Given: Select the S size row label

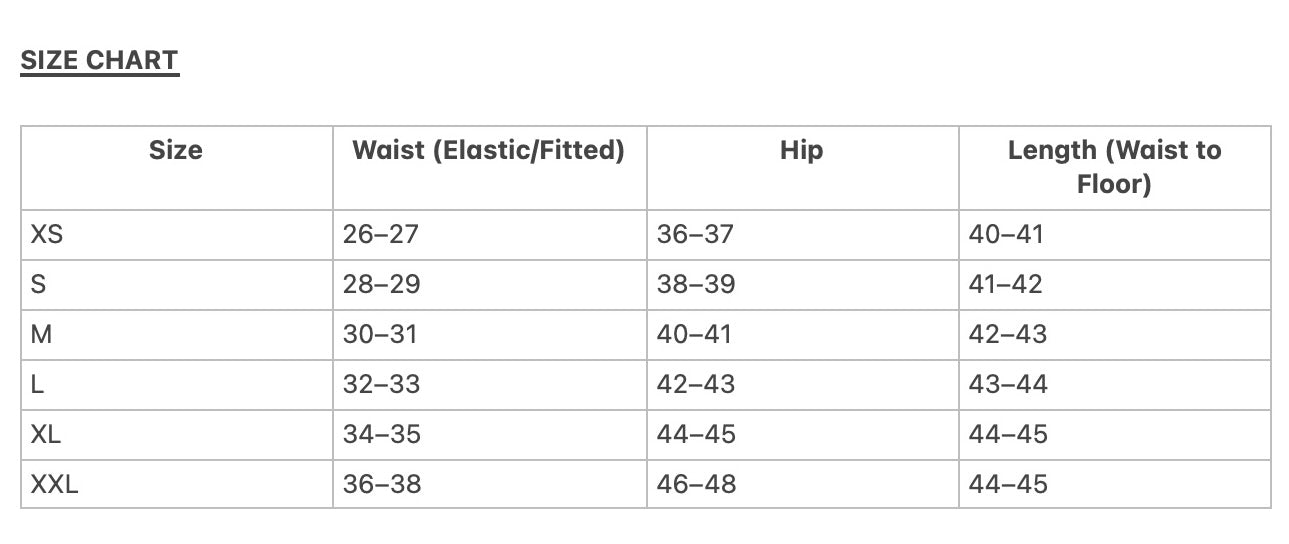Looking at the screenshot, I should pos(39,284).
